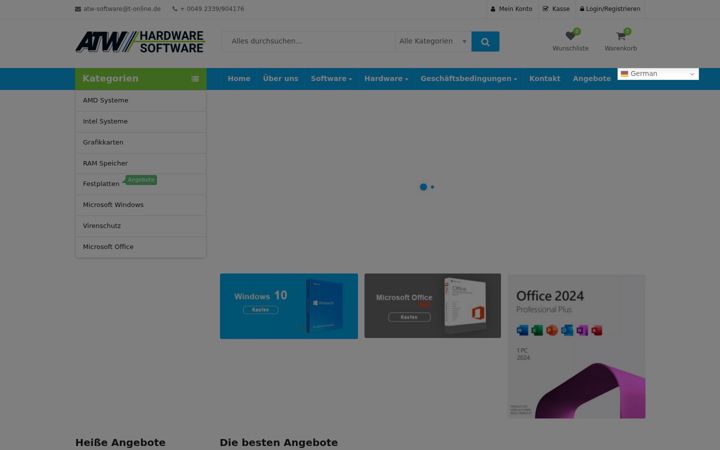The height and width of the screenshot is (450, 720).
Task: Select Microsoft Office category
Action: tap(141, 247)
